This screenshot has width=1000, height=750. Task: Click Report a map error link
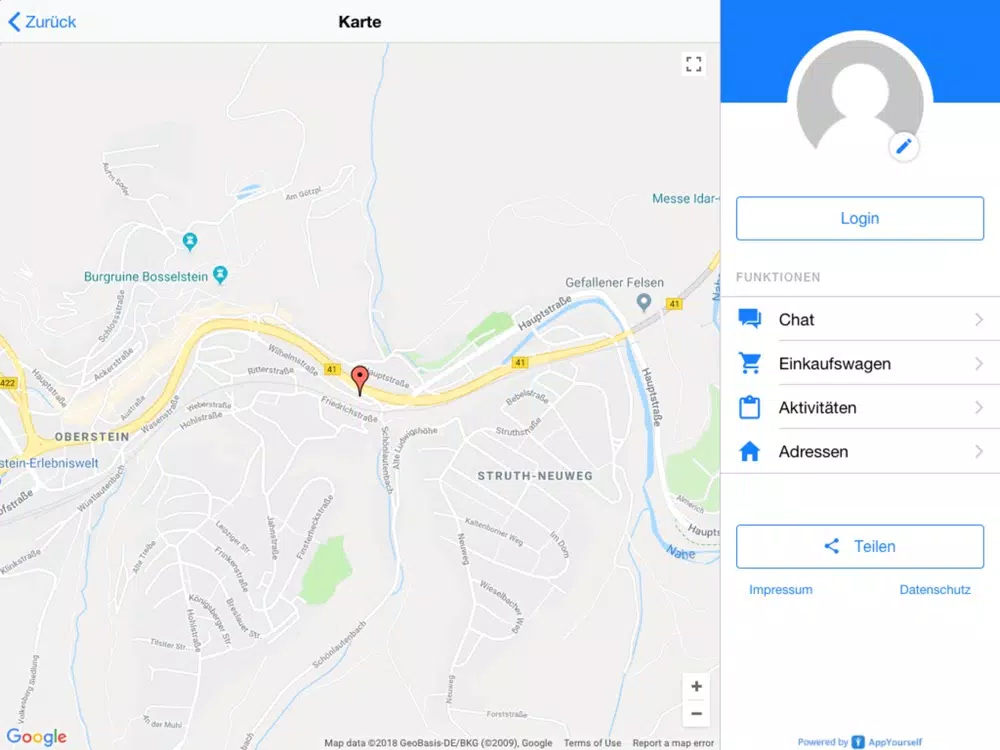click(x=673, y=743)
